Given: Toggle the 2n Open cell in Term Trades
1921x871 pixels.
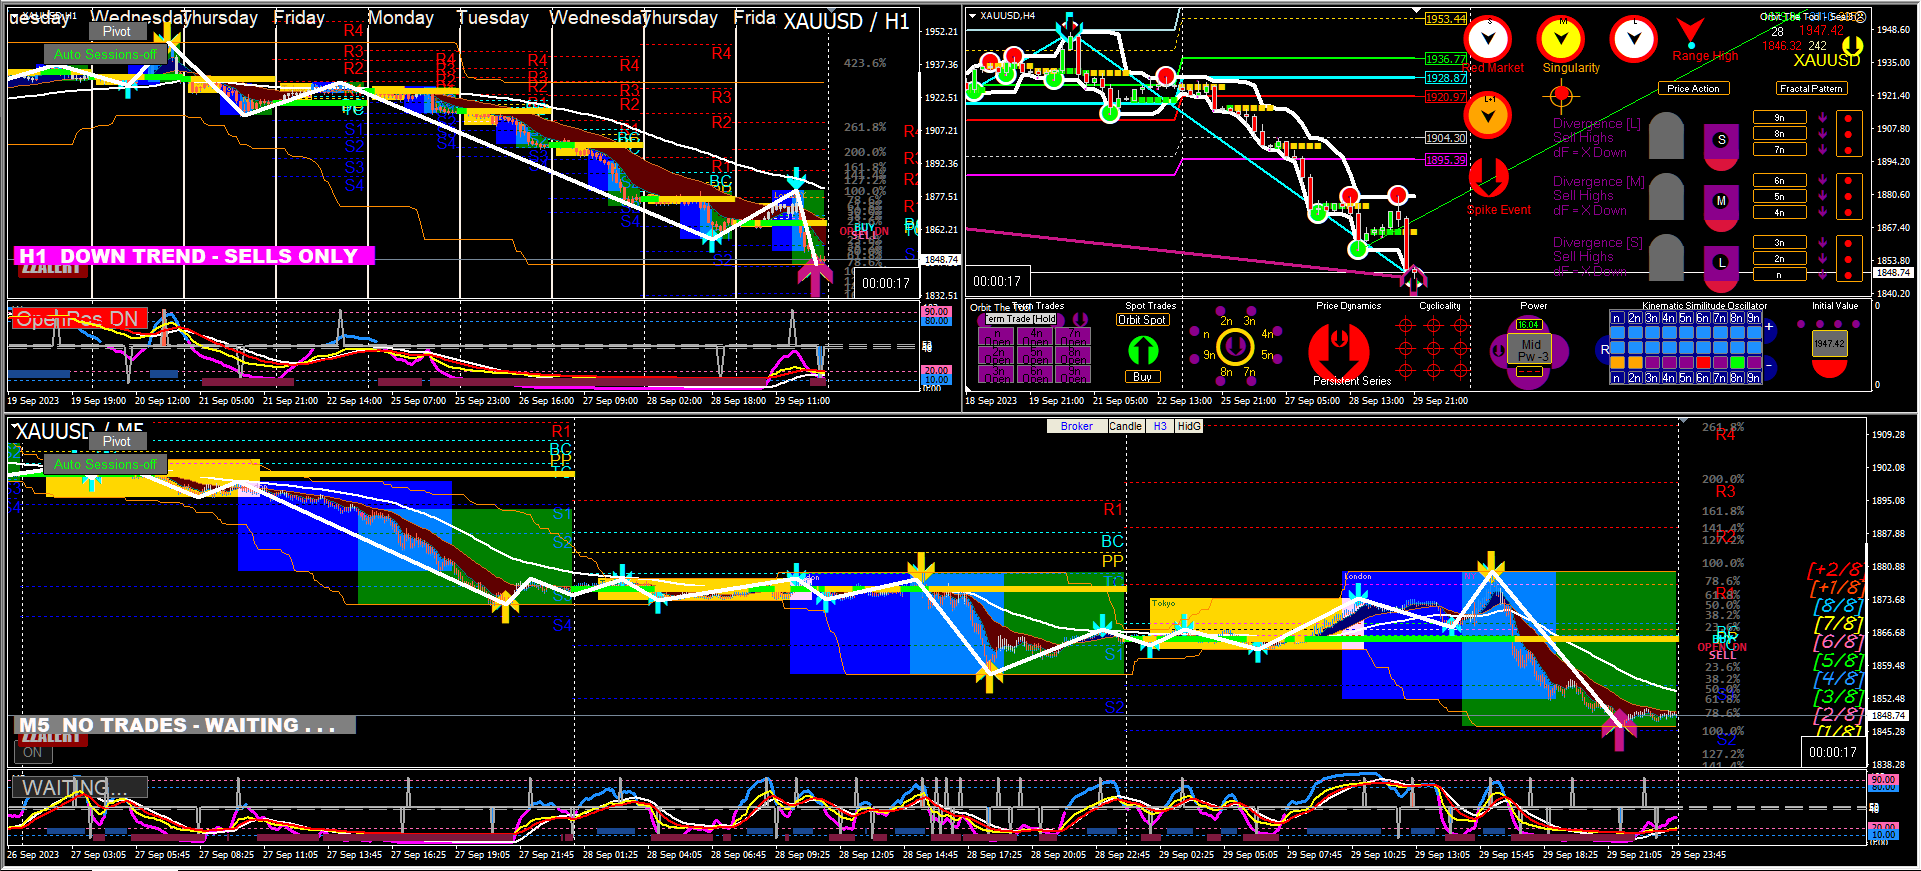Looking at the screenshot, I should [997, 356].
